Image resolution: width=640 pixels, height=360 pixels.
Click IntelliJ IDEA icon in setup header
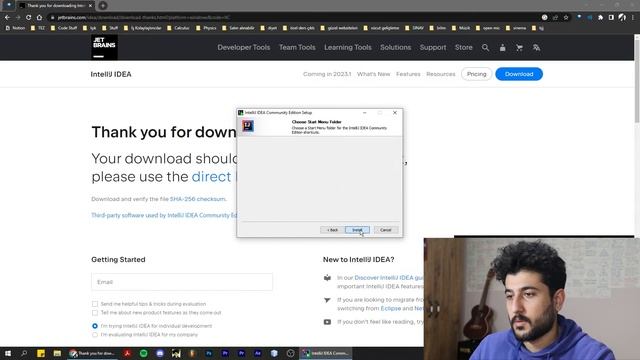tap(248, 126)
